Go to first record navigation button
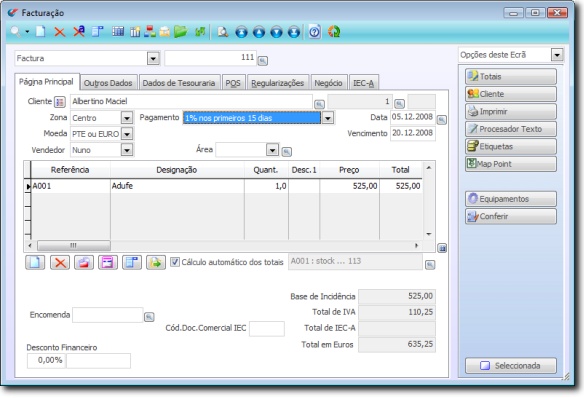This screenshot has width=584, height=398. click(x=241, y=32)
